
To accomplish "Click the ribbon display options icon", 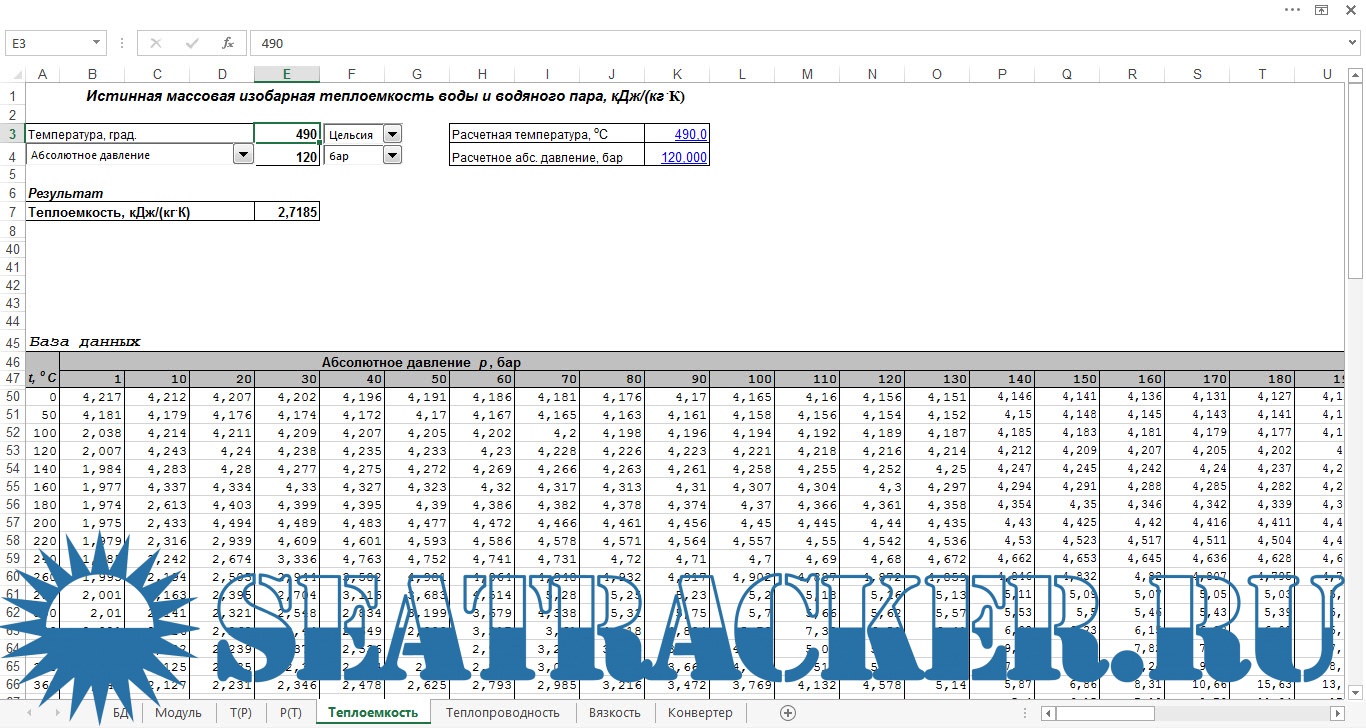I will (1321, 9).
